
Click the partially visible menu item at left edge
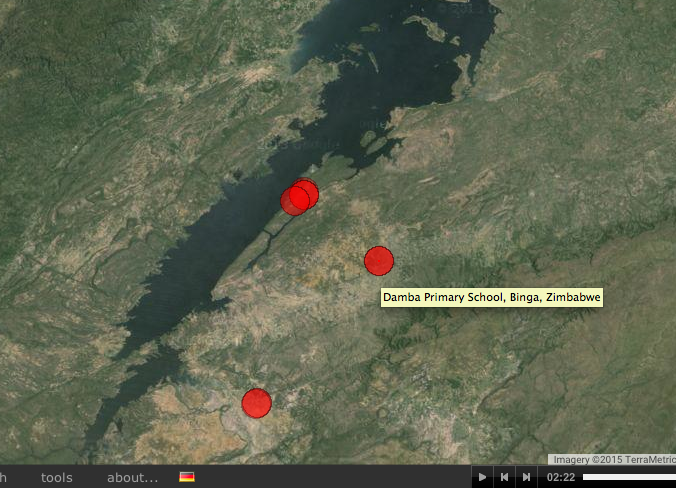pos(3,477)
